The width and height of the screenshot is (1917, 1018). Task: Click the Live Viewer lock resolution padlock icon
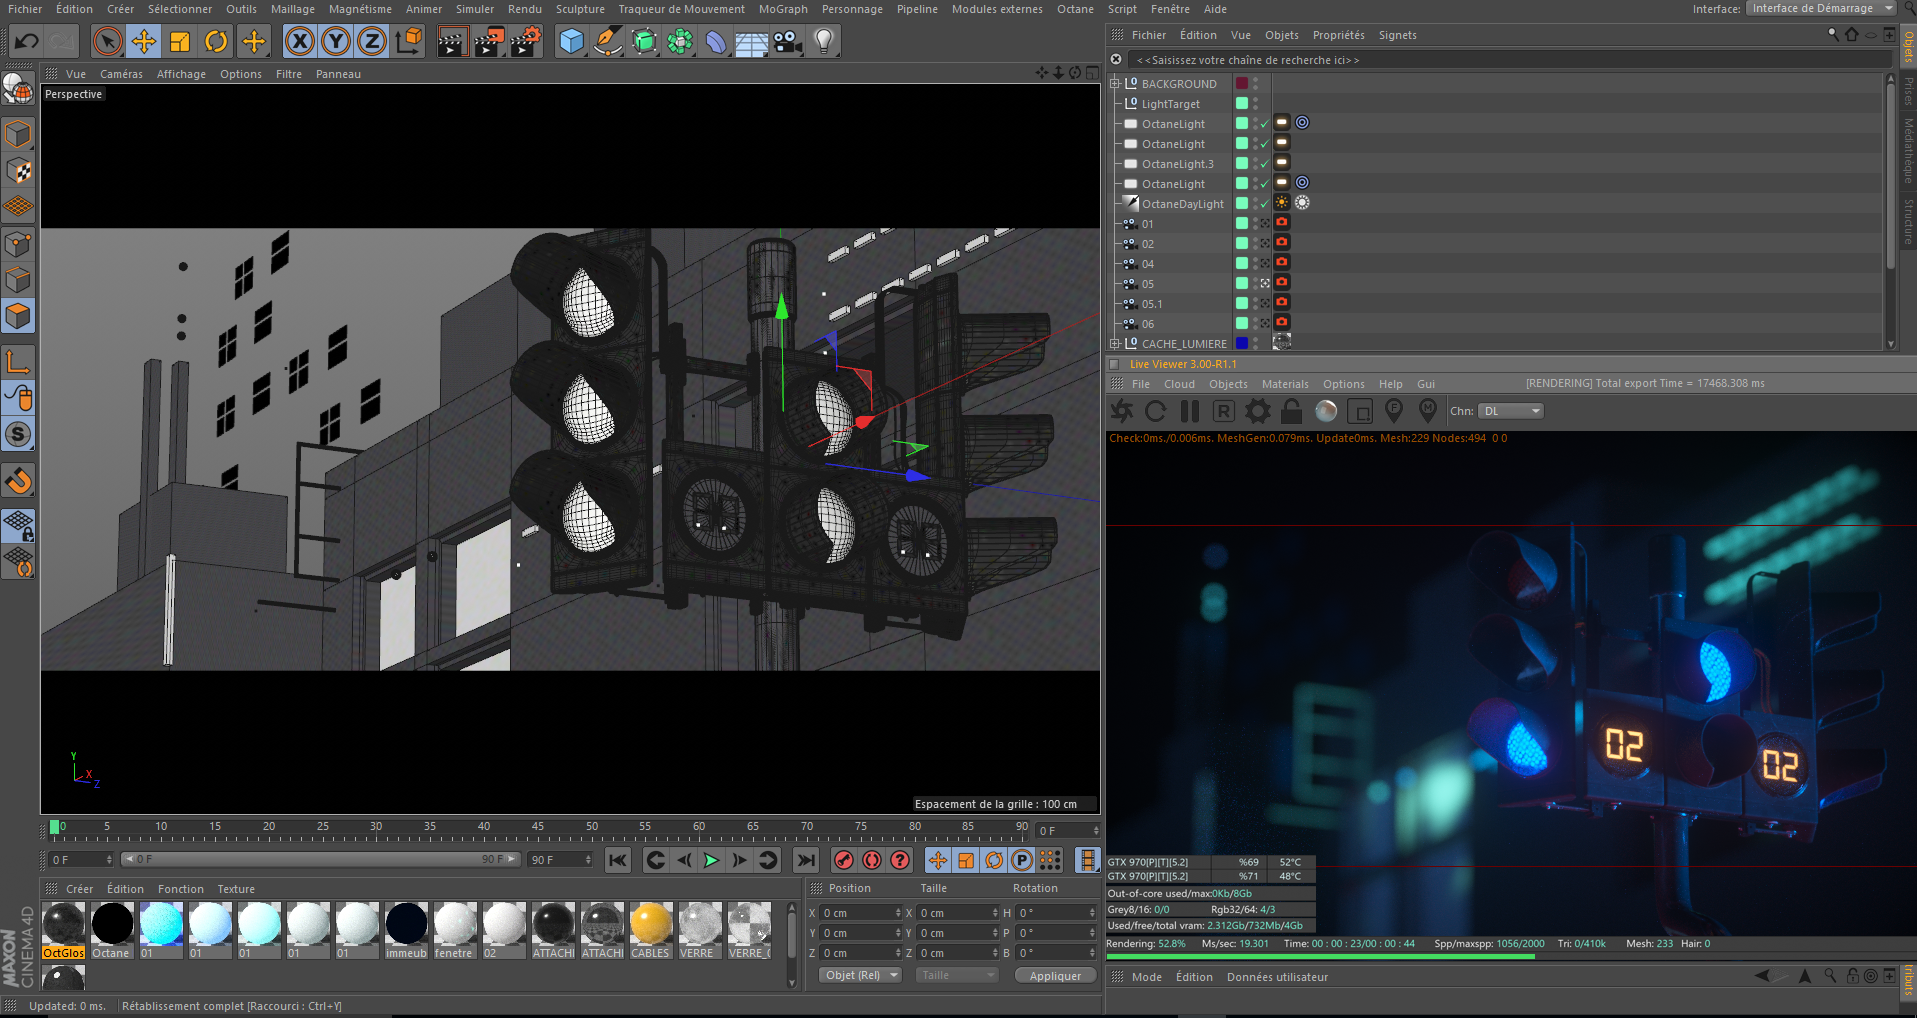(x=1291, y=411)
